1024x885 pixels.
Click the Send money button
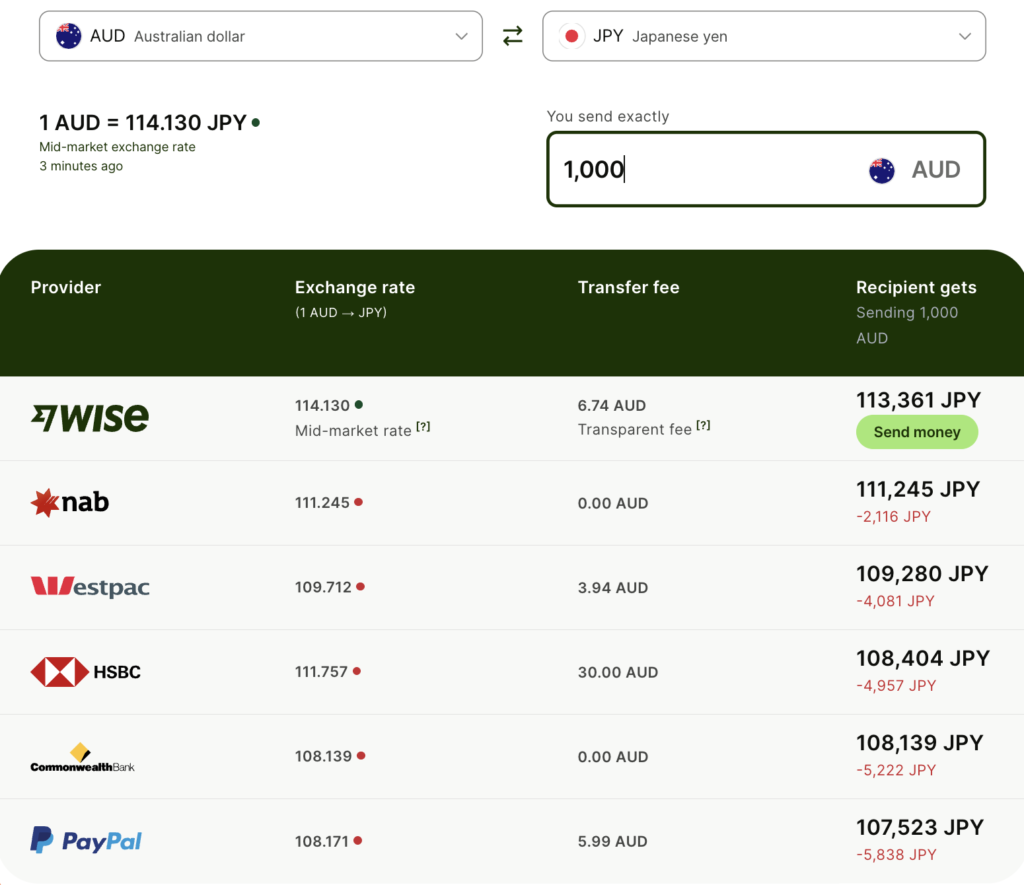click(917, 432)
